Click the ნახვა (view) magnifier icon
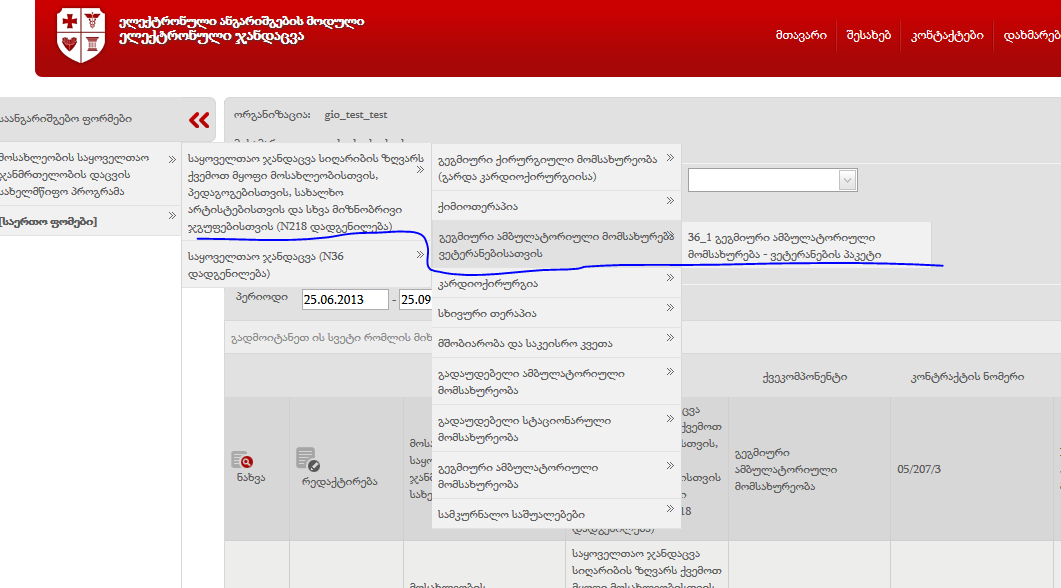Screen dimensions: 1061x588 241,460
